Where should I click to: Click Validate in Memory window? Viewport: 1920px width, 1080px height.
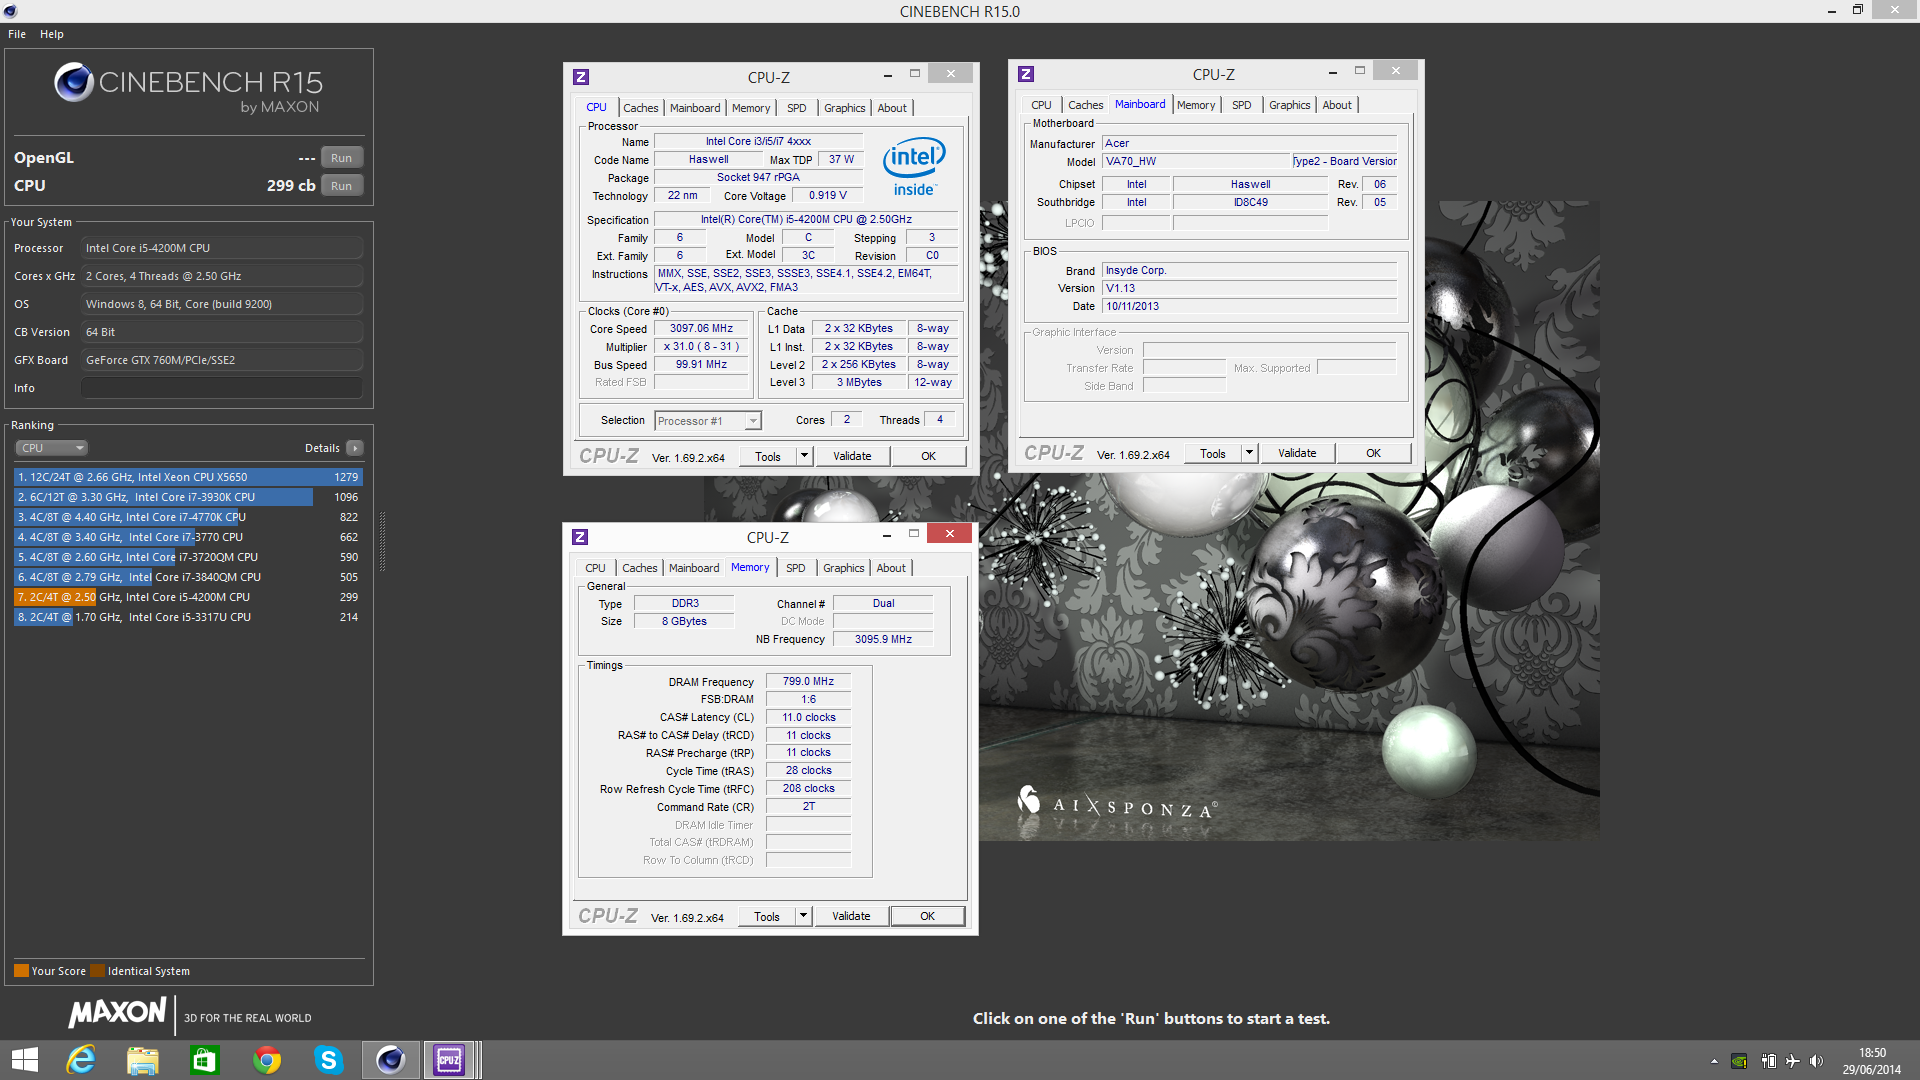[851, 916]
